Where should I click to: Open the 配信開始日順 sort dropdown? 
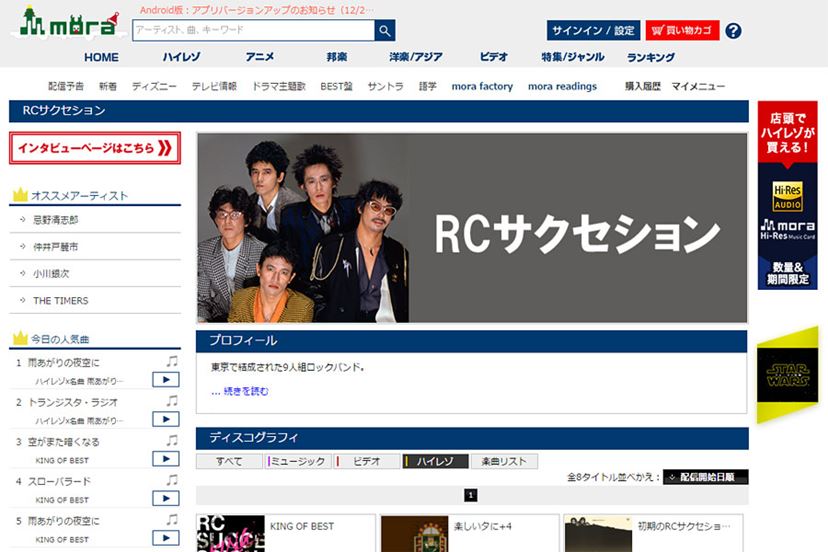[x=705, y=477]
